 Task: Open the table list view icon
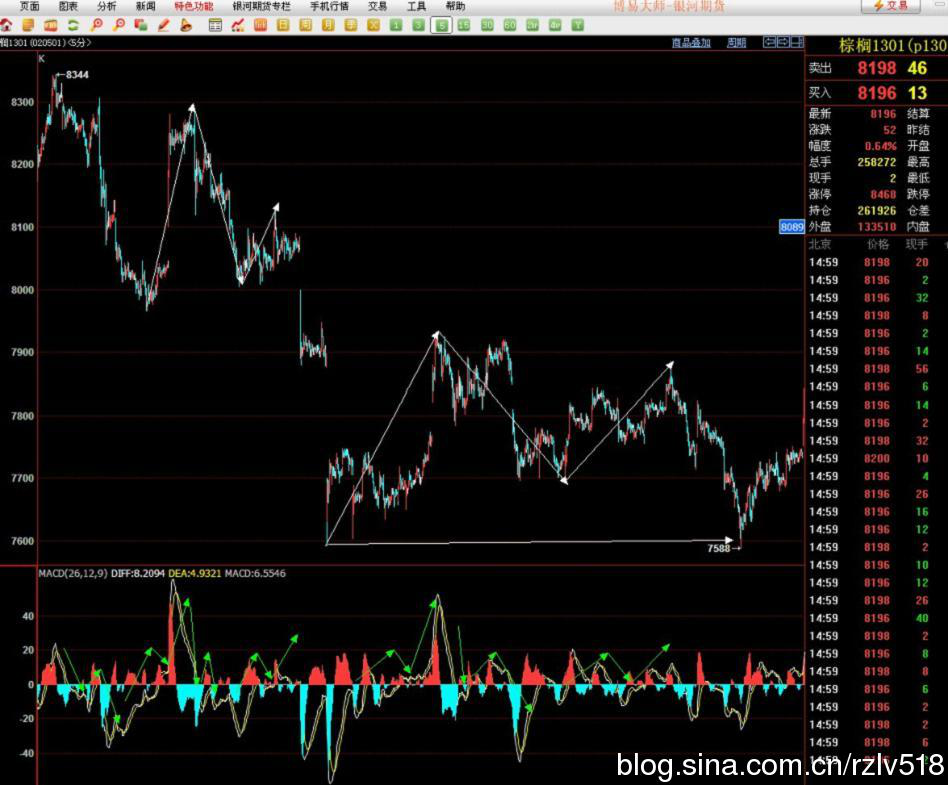[215, 25]
